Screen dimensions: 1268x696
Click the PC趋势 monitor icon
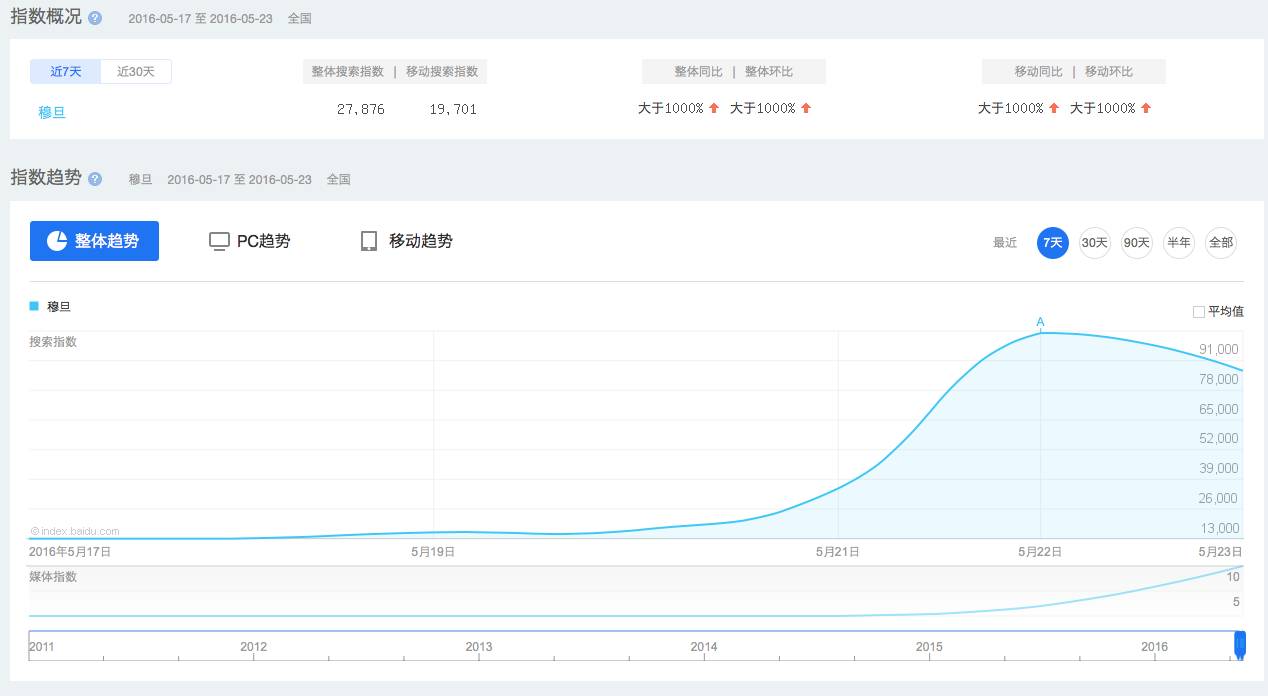(x=219, y=240)
